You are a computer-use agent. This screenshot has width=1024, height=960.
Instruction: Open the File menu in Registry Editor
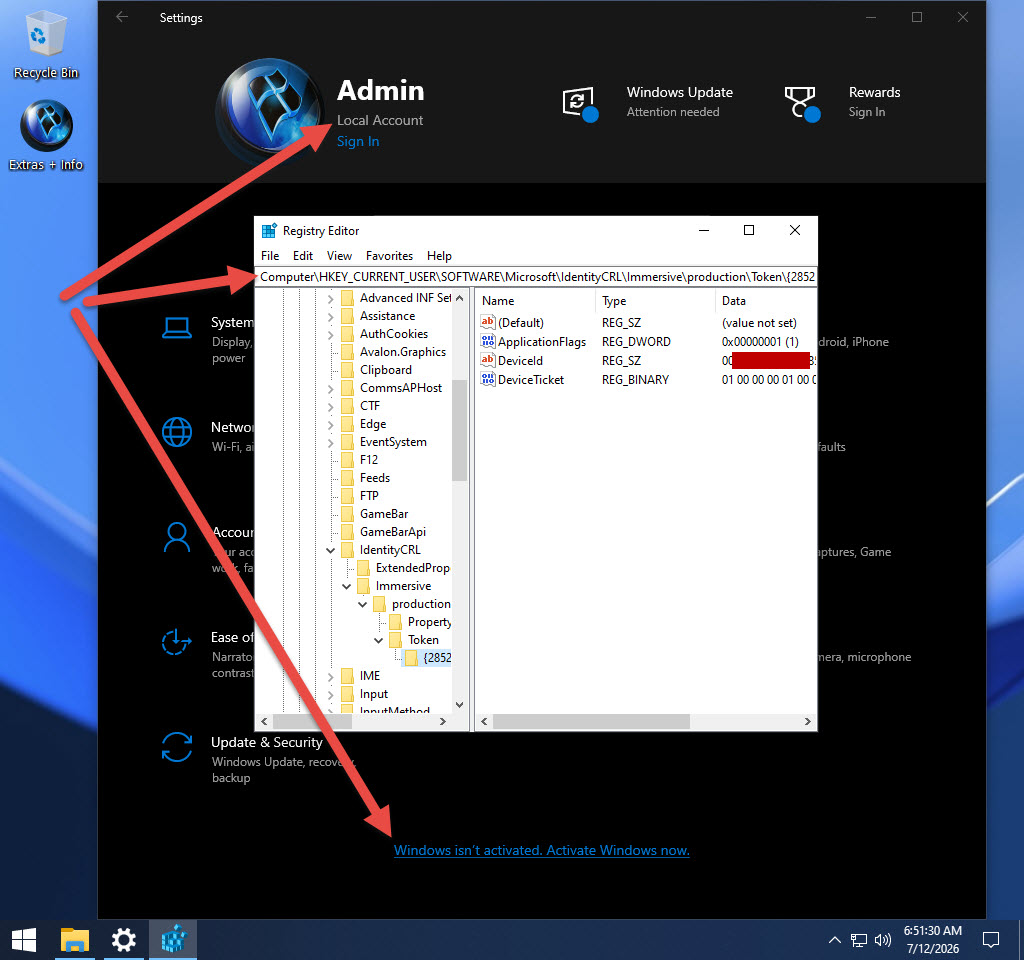coord(270,256)
